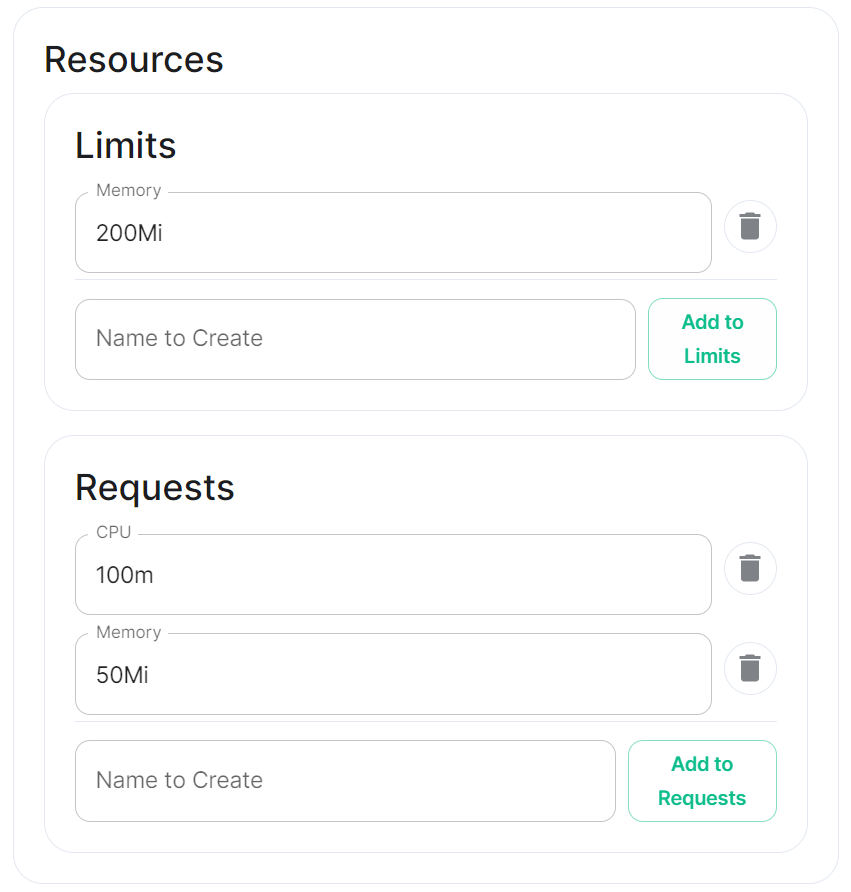Click the Name to Create field under Limits
This screenshot has height=892, width=851.
(x=355, y=339)
